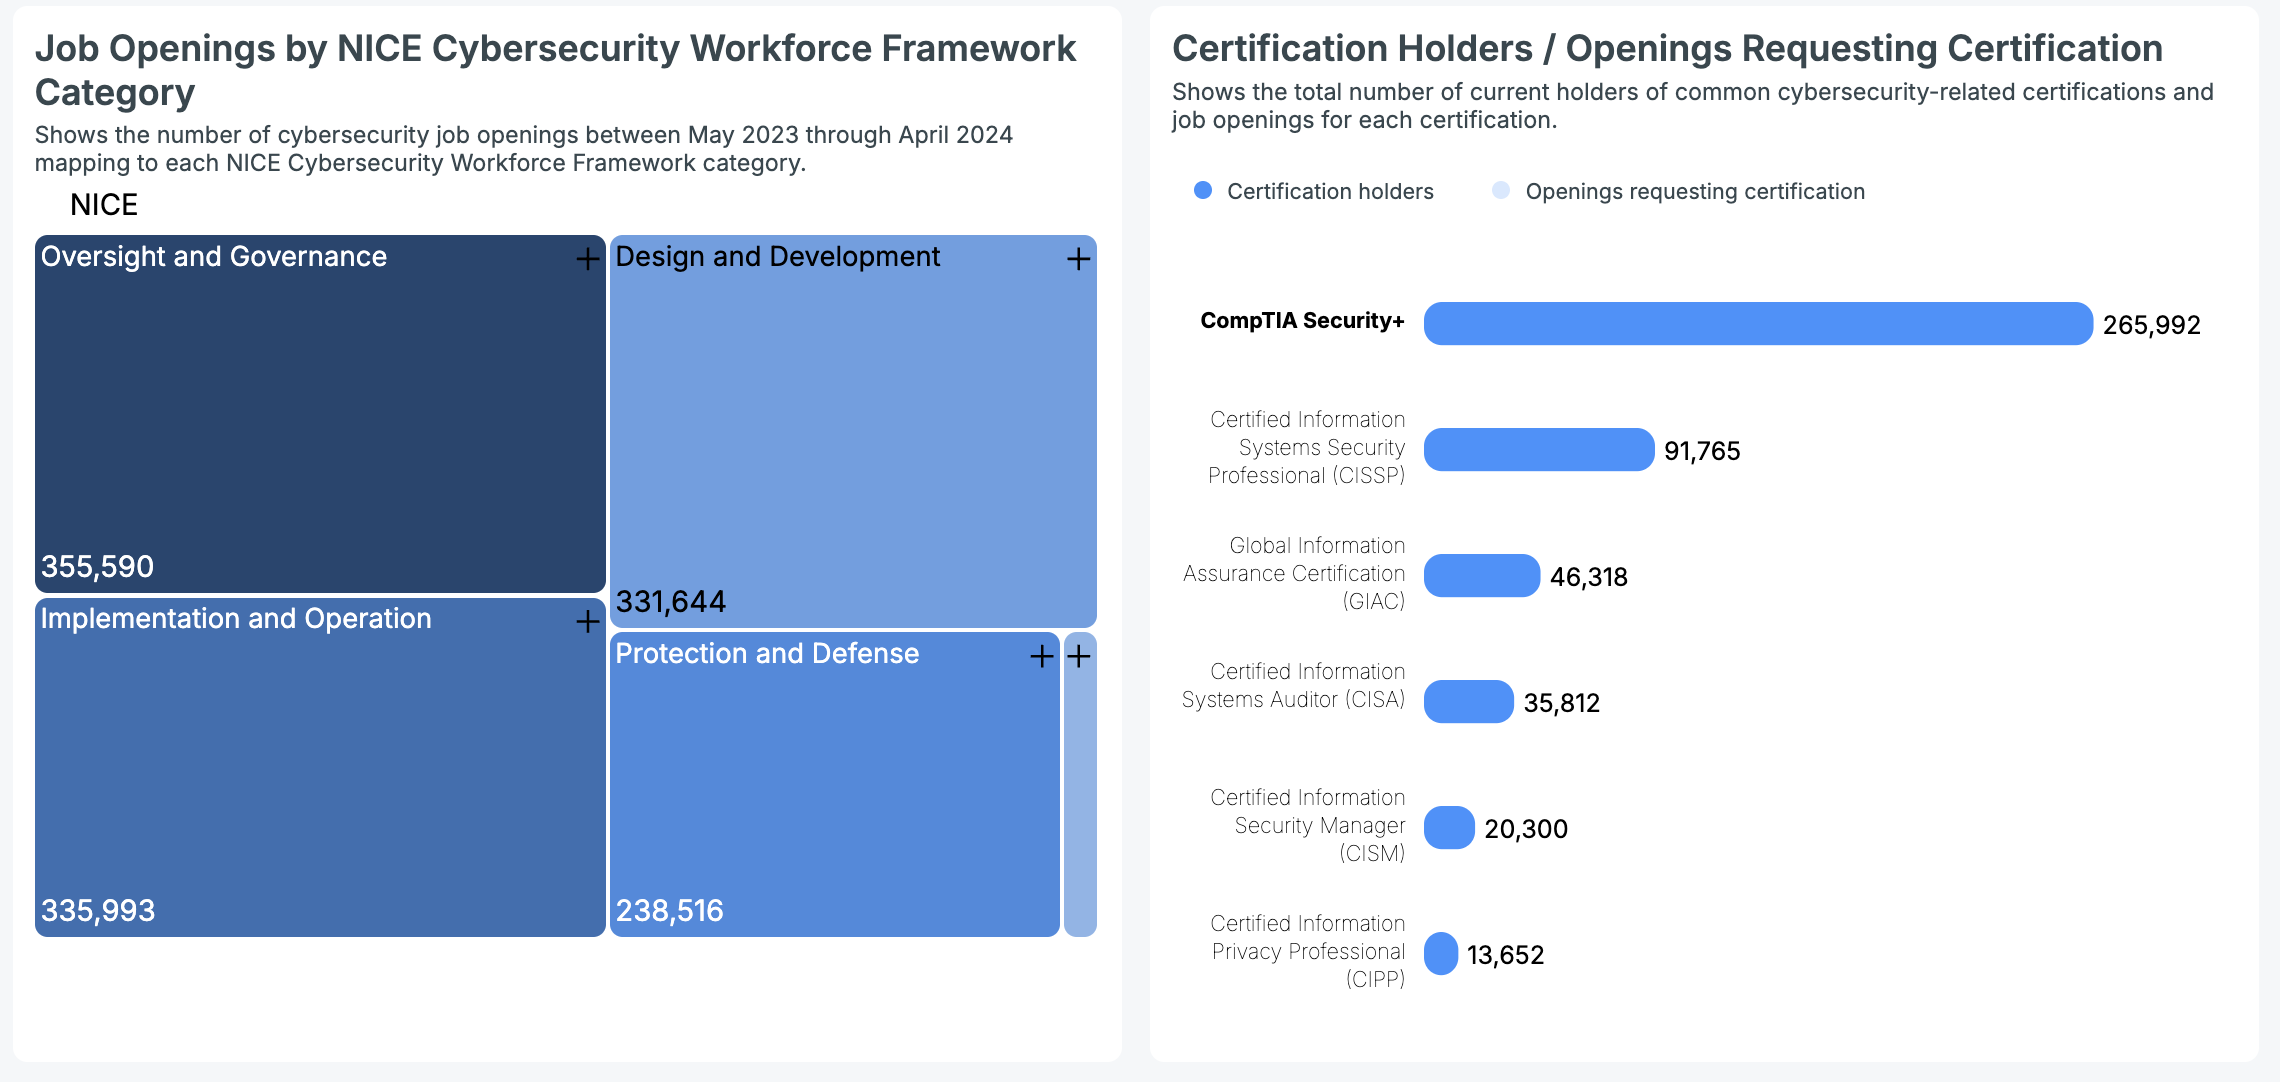Click the 13,652 bar value
Image resolution: width=2280 pixels, height=1082 pixels.
pyautogui.click(x=1506, y=955)
